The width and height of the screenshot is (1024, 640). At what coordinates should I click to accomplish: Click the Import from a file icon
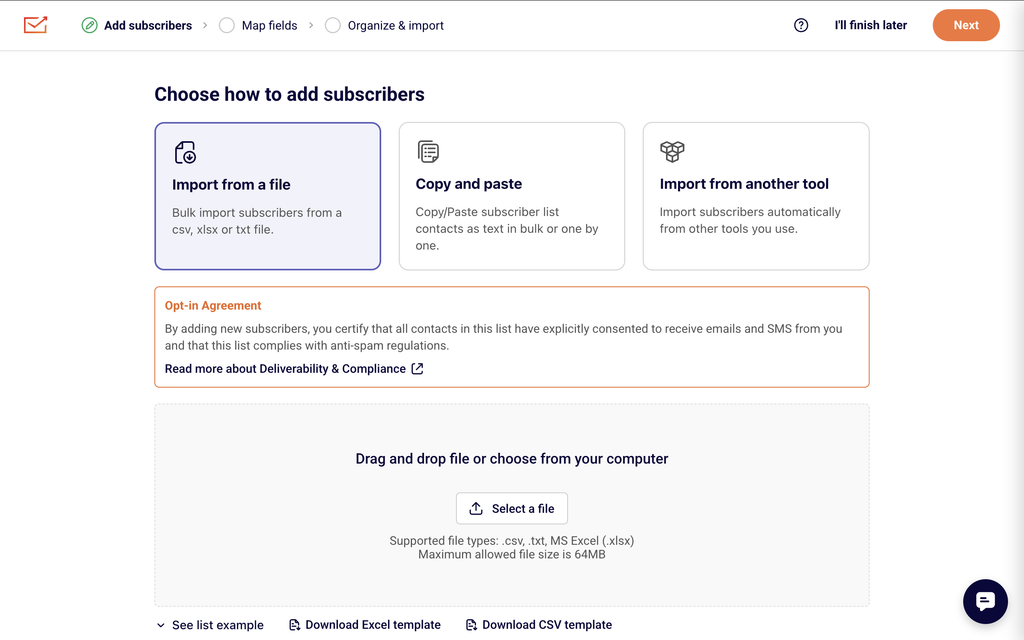click(185, 152)
